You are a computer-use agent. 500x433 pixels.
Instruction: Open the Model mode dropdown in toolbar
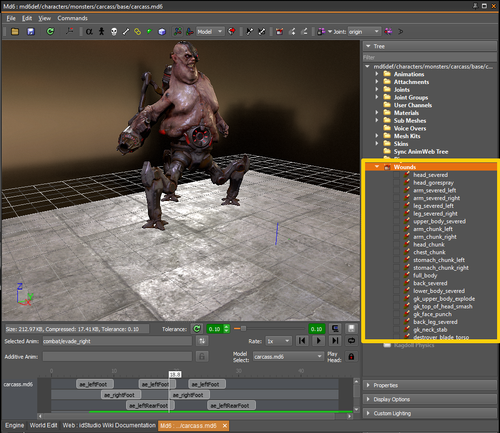click(210, 32)
